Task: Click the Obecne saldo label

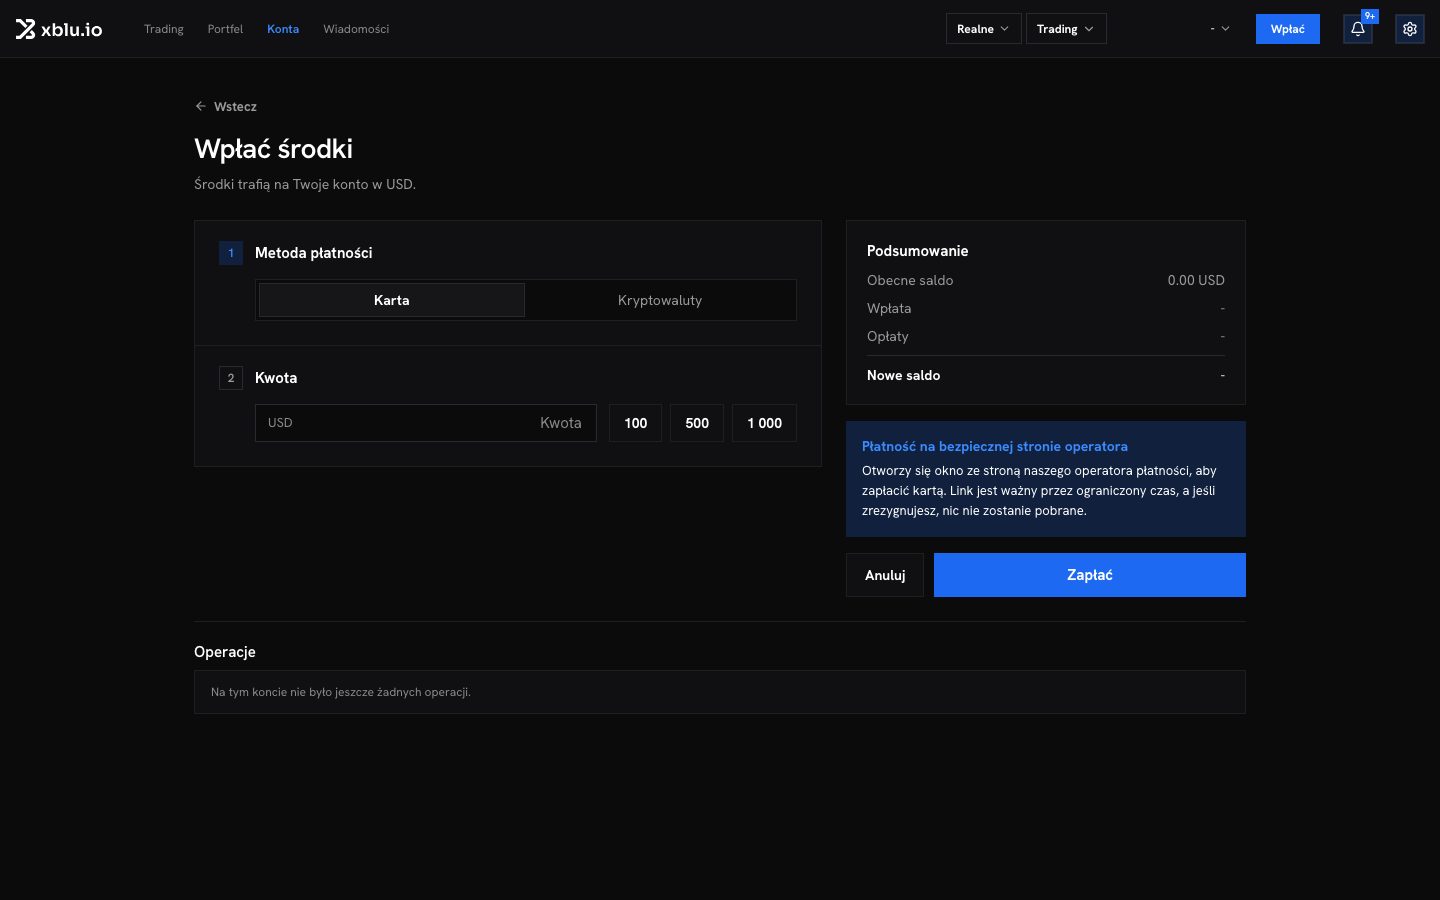Action: 910,280
